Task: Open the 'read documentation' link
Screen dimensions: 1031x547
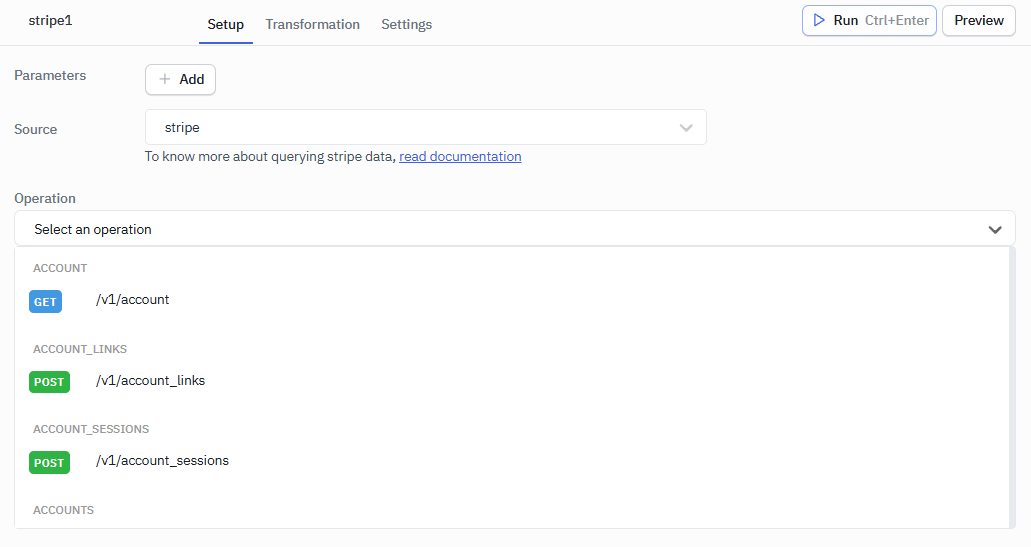Action: tap(460, 156)
